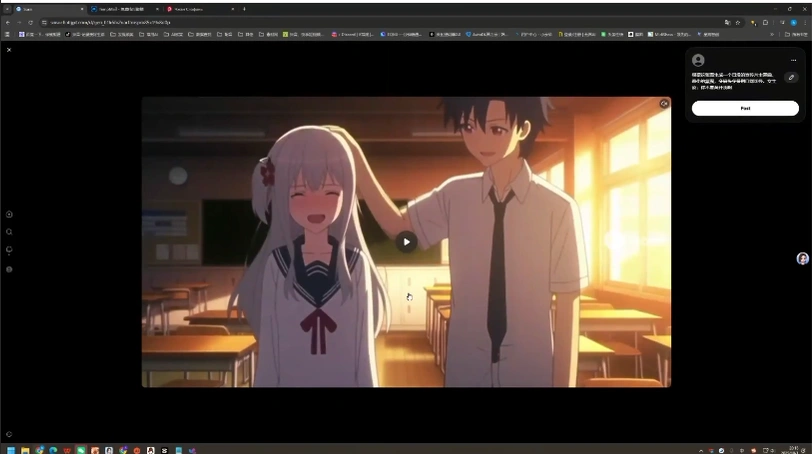
Task: Reload the page with the refresh button
Action: coord(30,22)
